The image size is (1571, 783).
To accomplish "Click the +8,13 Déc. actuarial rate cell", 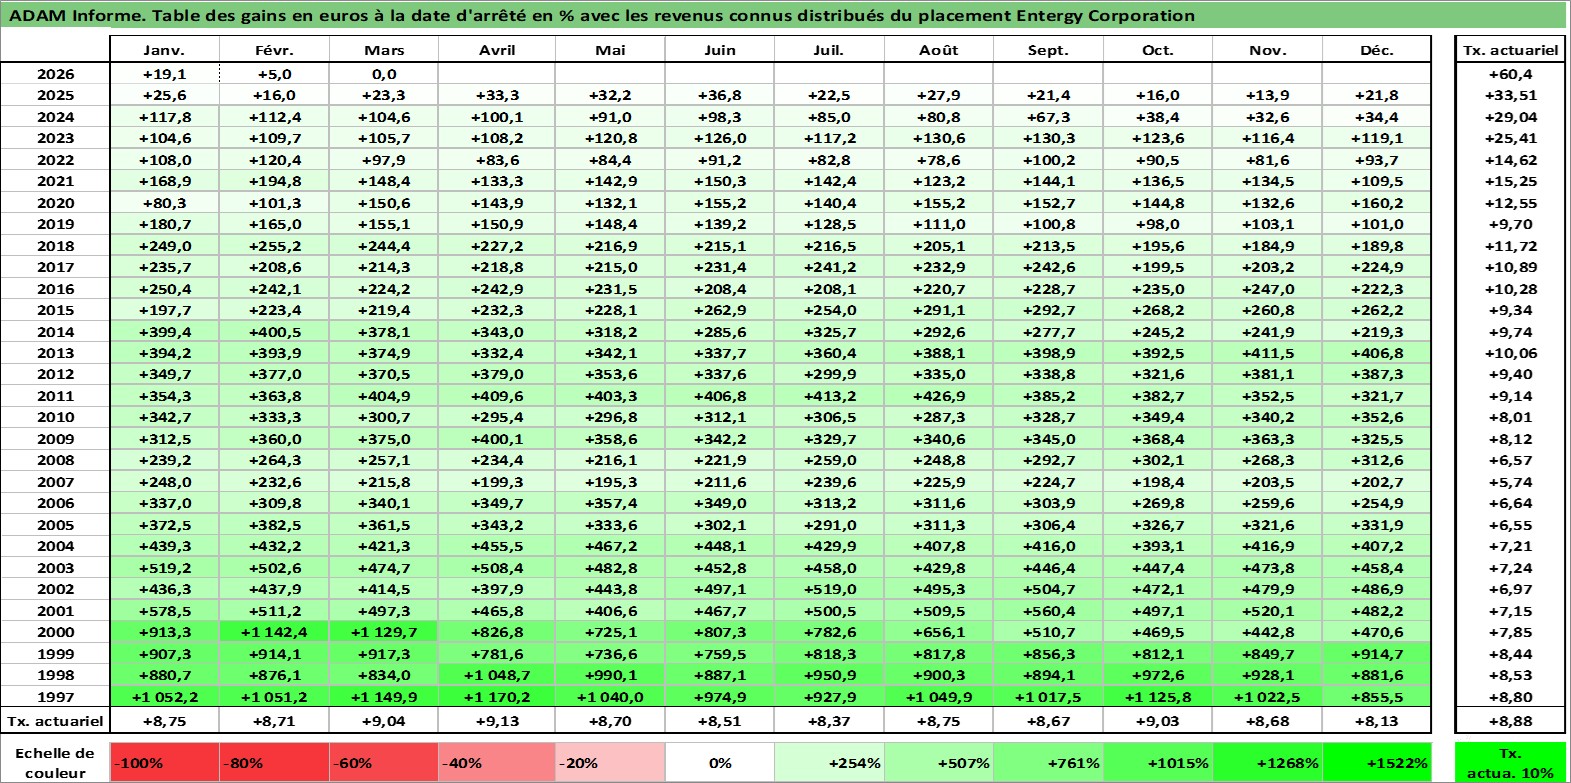I will [x=1376, y=720].
